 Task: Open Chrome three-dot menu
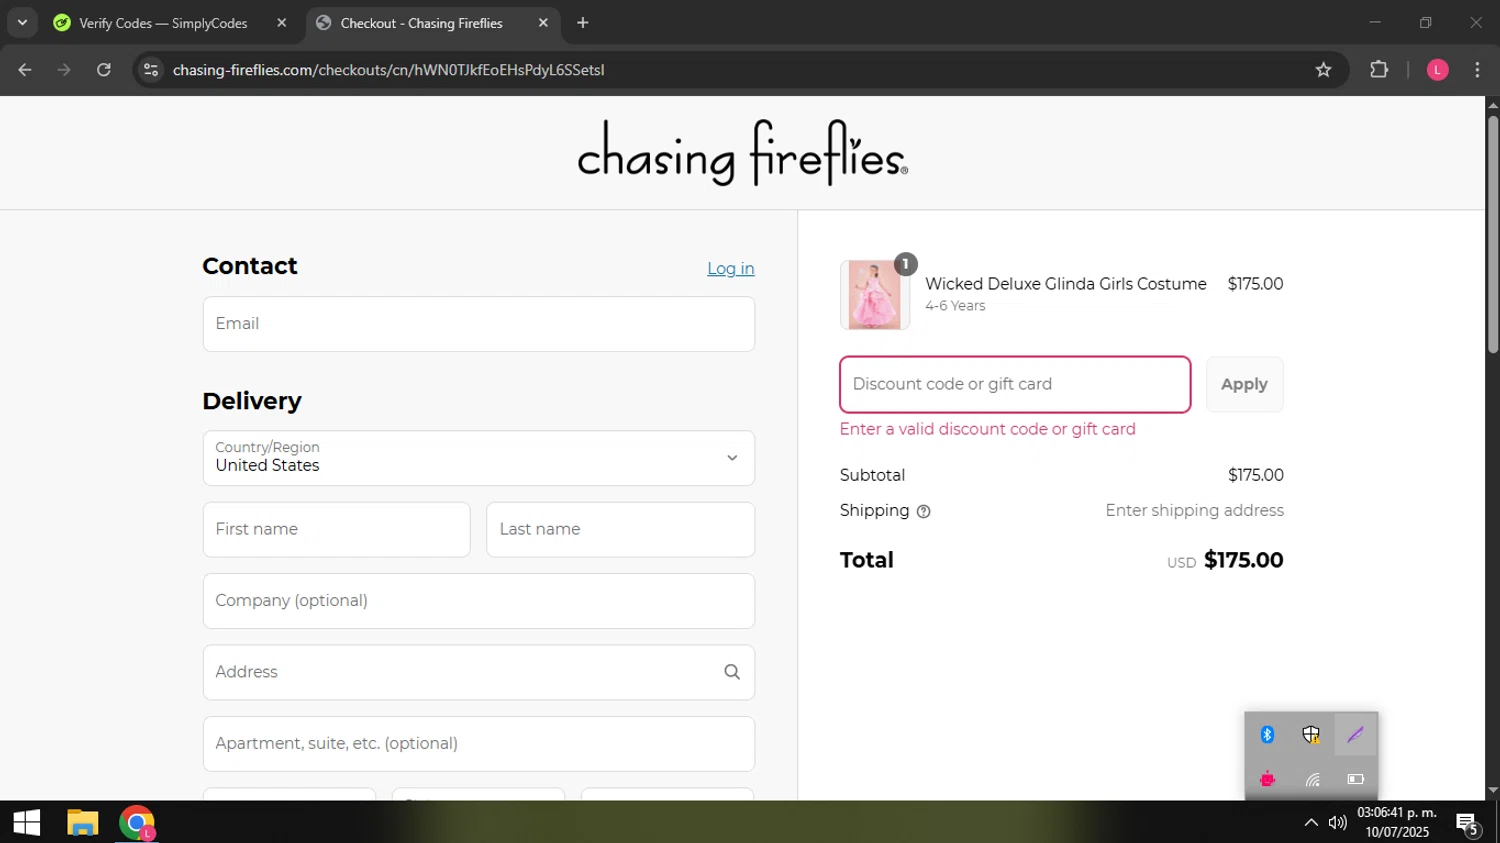1477,70
